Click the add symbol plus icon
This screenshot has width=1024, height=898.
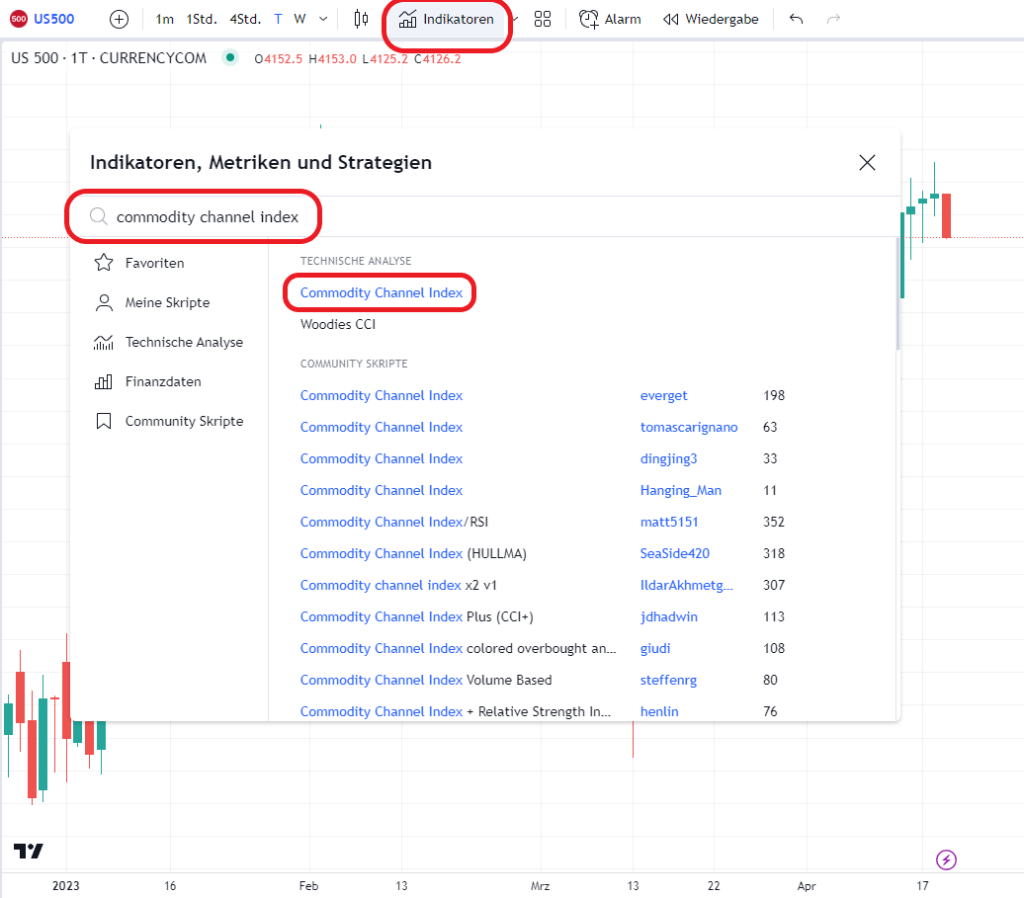point(119,19)
